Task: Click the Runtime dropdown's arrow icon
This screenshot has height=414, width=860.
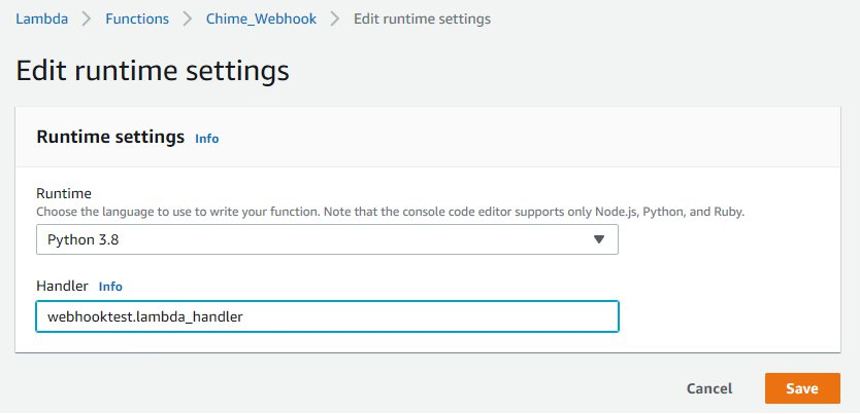Action: [599, 240]
